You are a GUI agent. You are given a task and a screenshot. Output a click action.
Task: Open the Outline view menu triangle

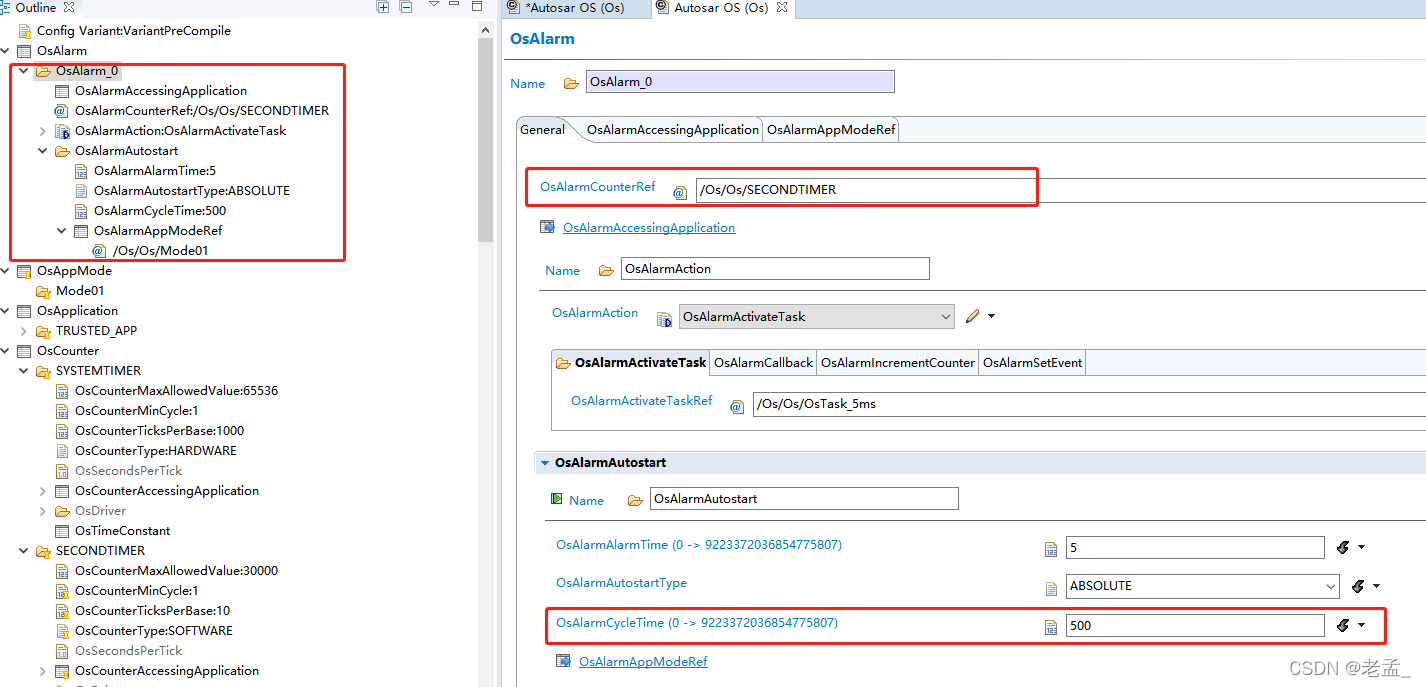pos(434,5)
